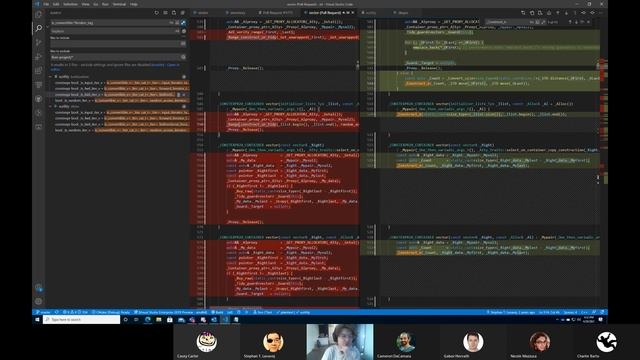Screen dimensions: 640x360
Task: Go to previous change arrow in editor toolbar
Action: pyautogui.click(x=558, y=13)
